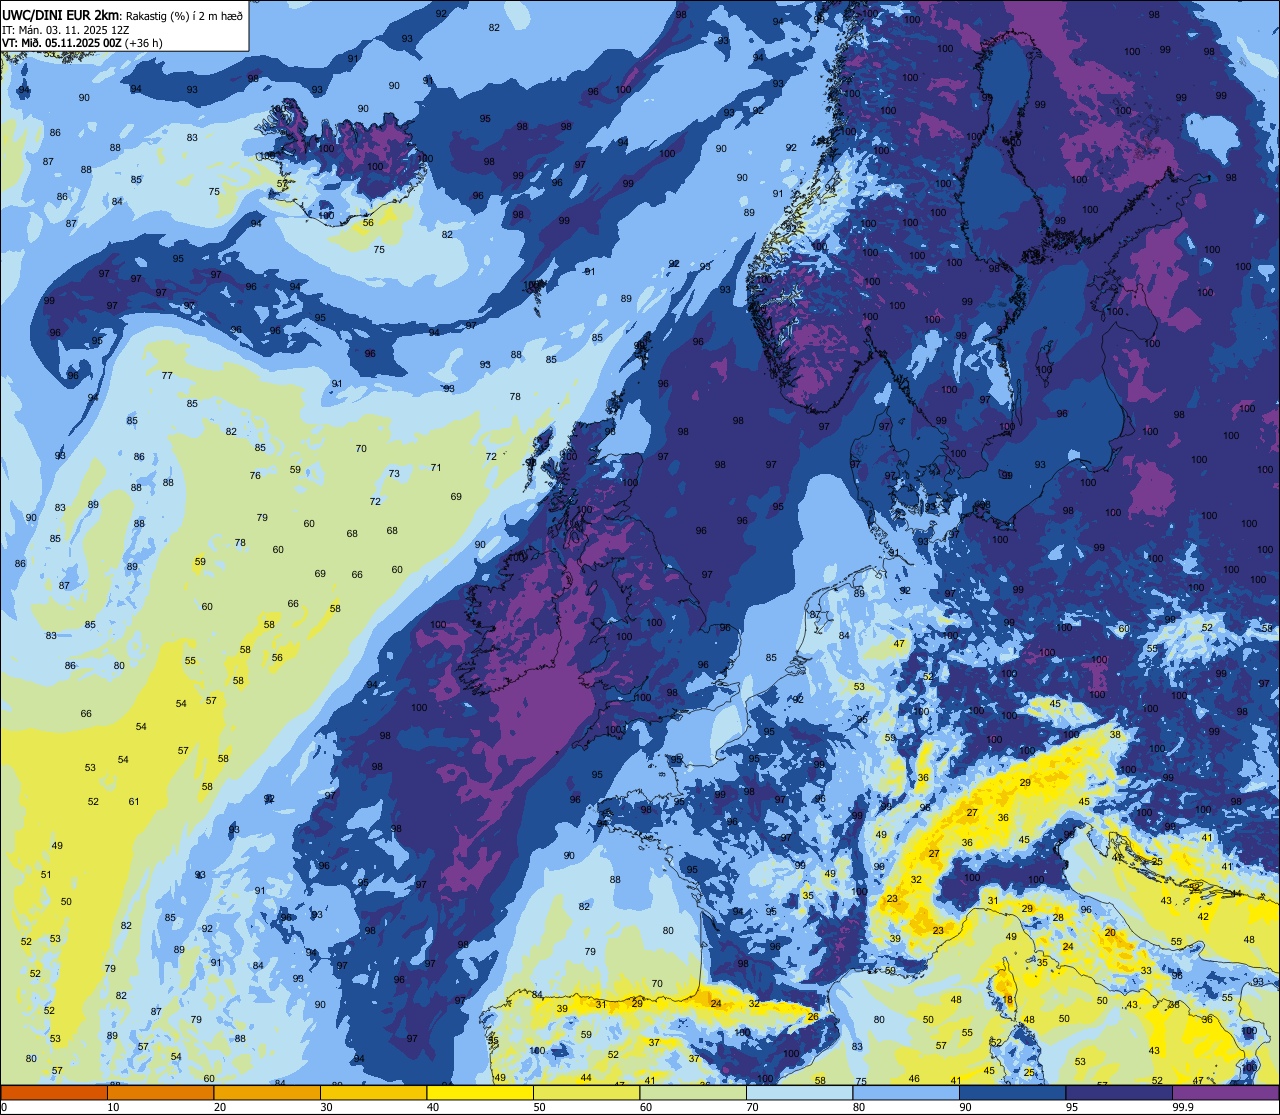This screenshot has height=1115, width=1280.
Task: Click the "40" legend tick label
Action: pos(433,1107)
